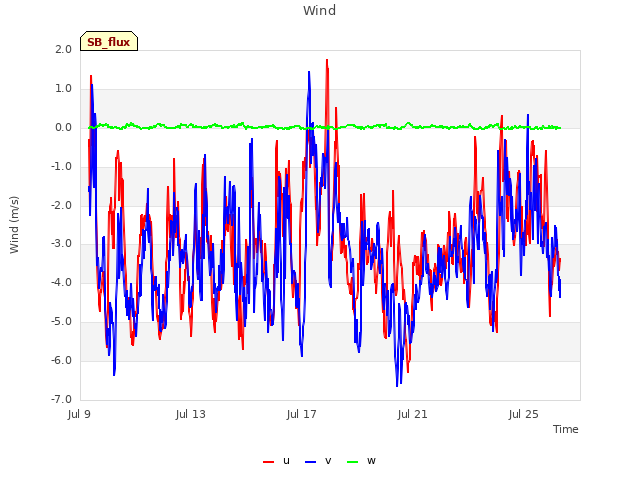Viewport: 640px width, 480px height.
Task: Click the x-axis label Time
Action: pyautogui.click(x=566, y=429)
